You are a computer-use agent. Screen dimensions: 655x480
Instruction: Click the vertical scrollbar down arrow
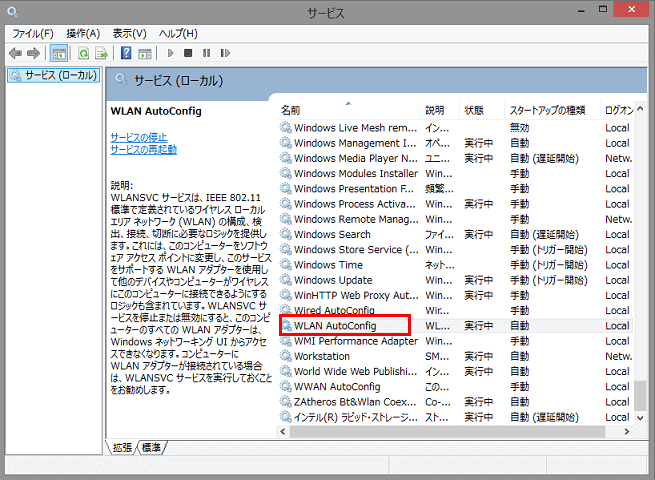640,418
